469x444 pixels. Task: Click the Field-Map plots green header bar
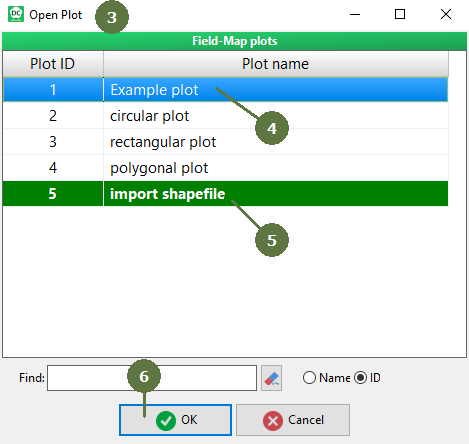(234, 41)
